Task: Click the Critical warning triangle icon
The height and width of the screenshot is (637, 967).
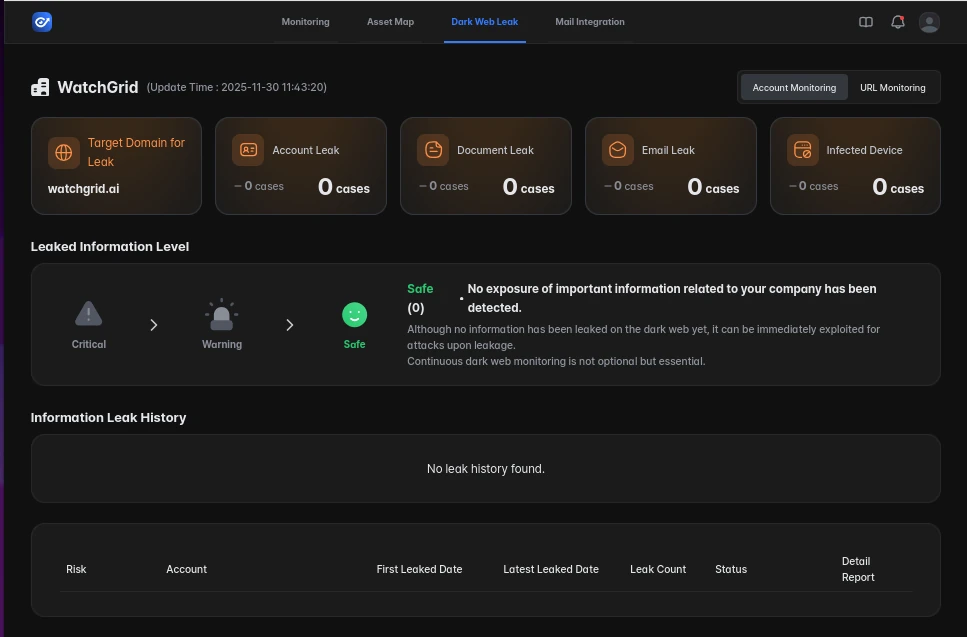Action: point(88,313)
